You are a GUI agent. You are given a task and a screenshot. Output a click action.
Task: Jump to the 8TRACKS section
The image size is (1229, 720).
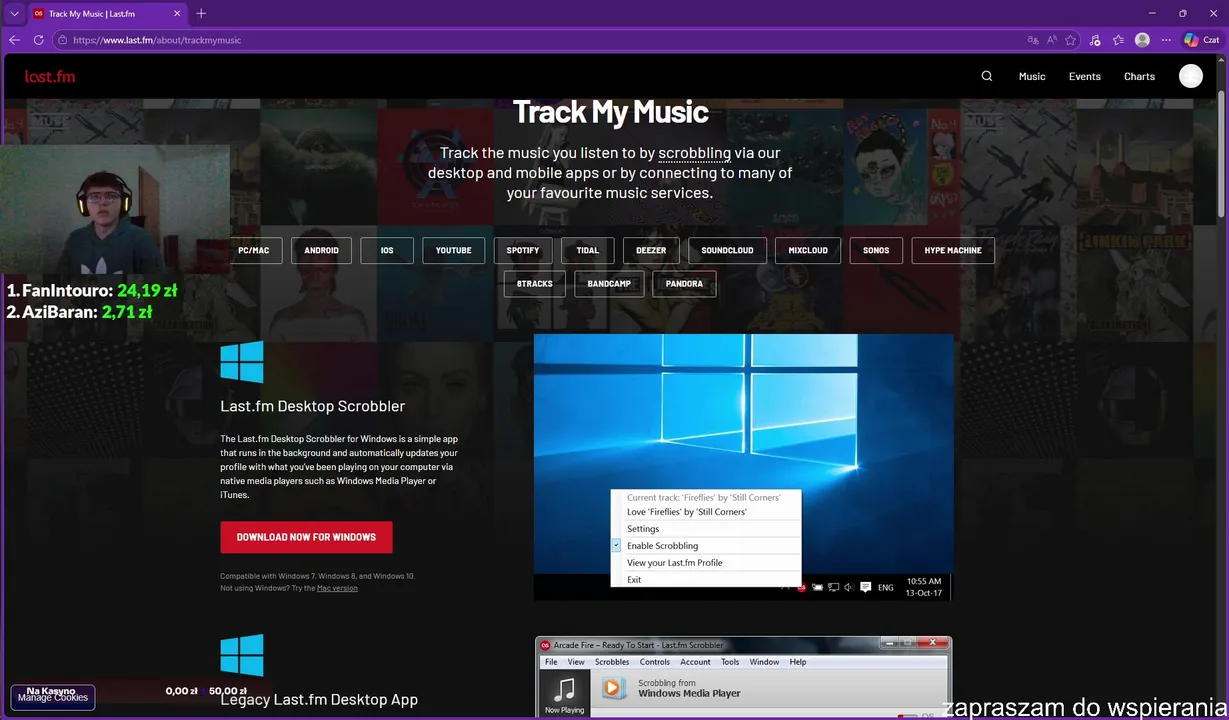[535, 283]
